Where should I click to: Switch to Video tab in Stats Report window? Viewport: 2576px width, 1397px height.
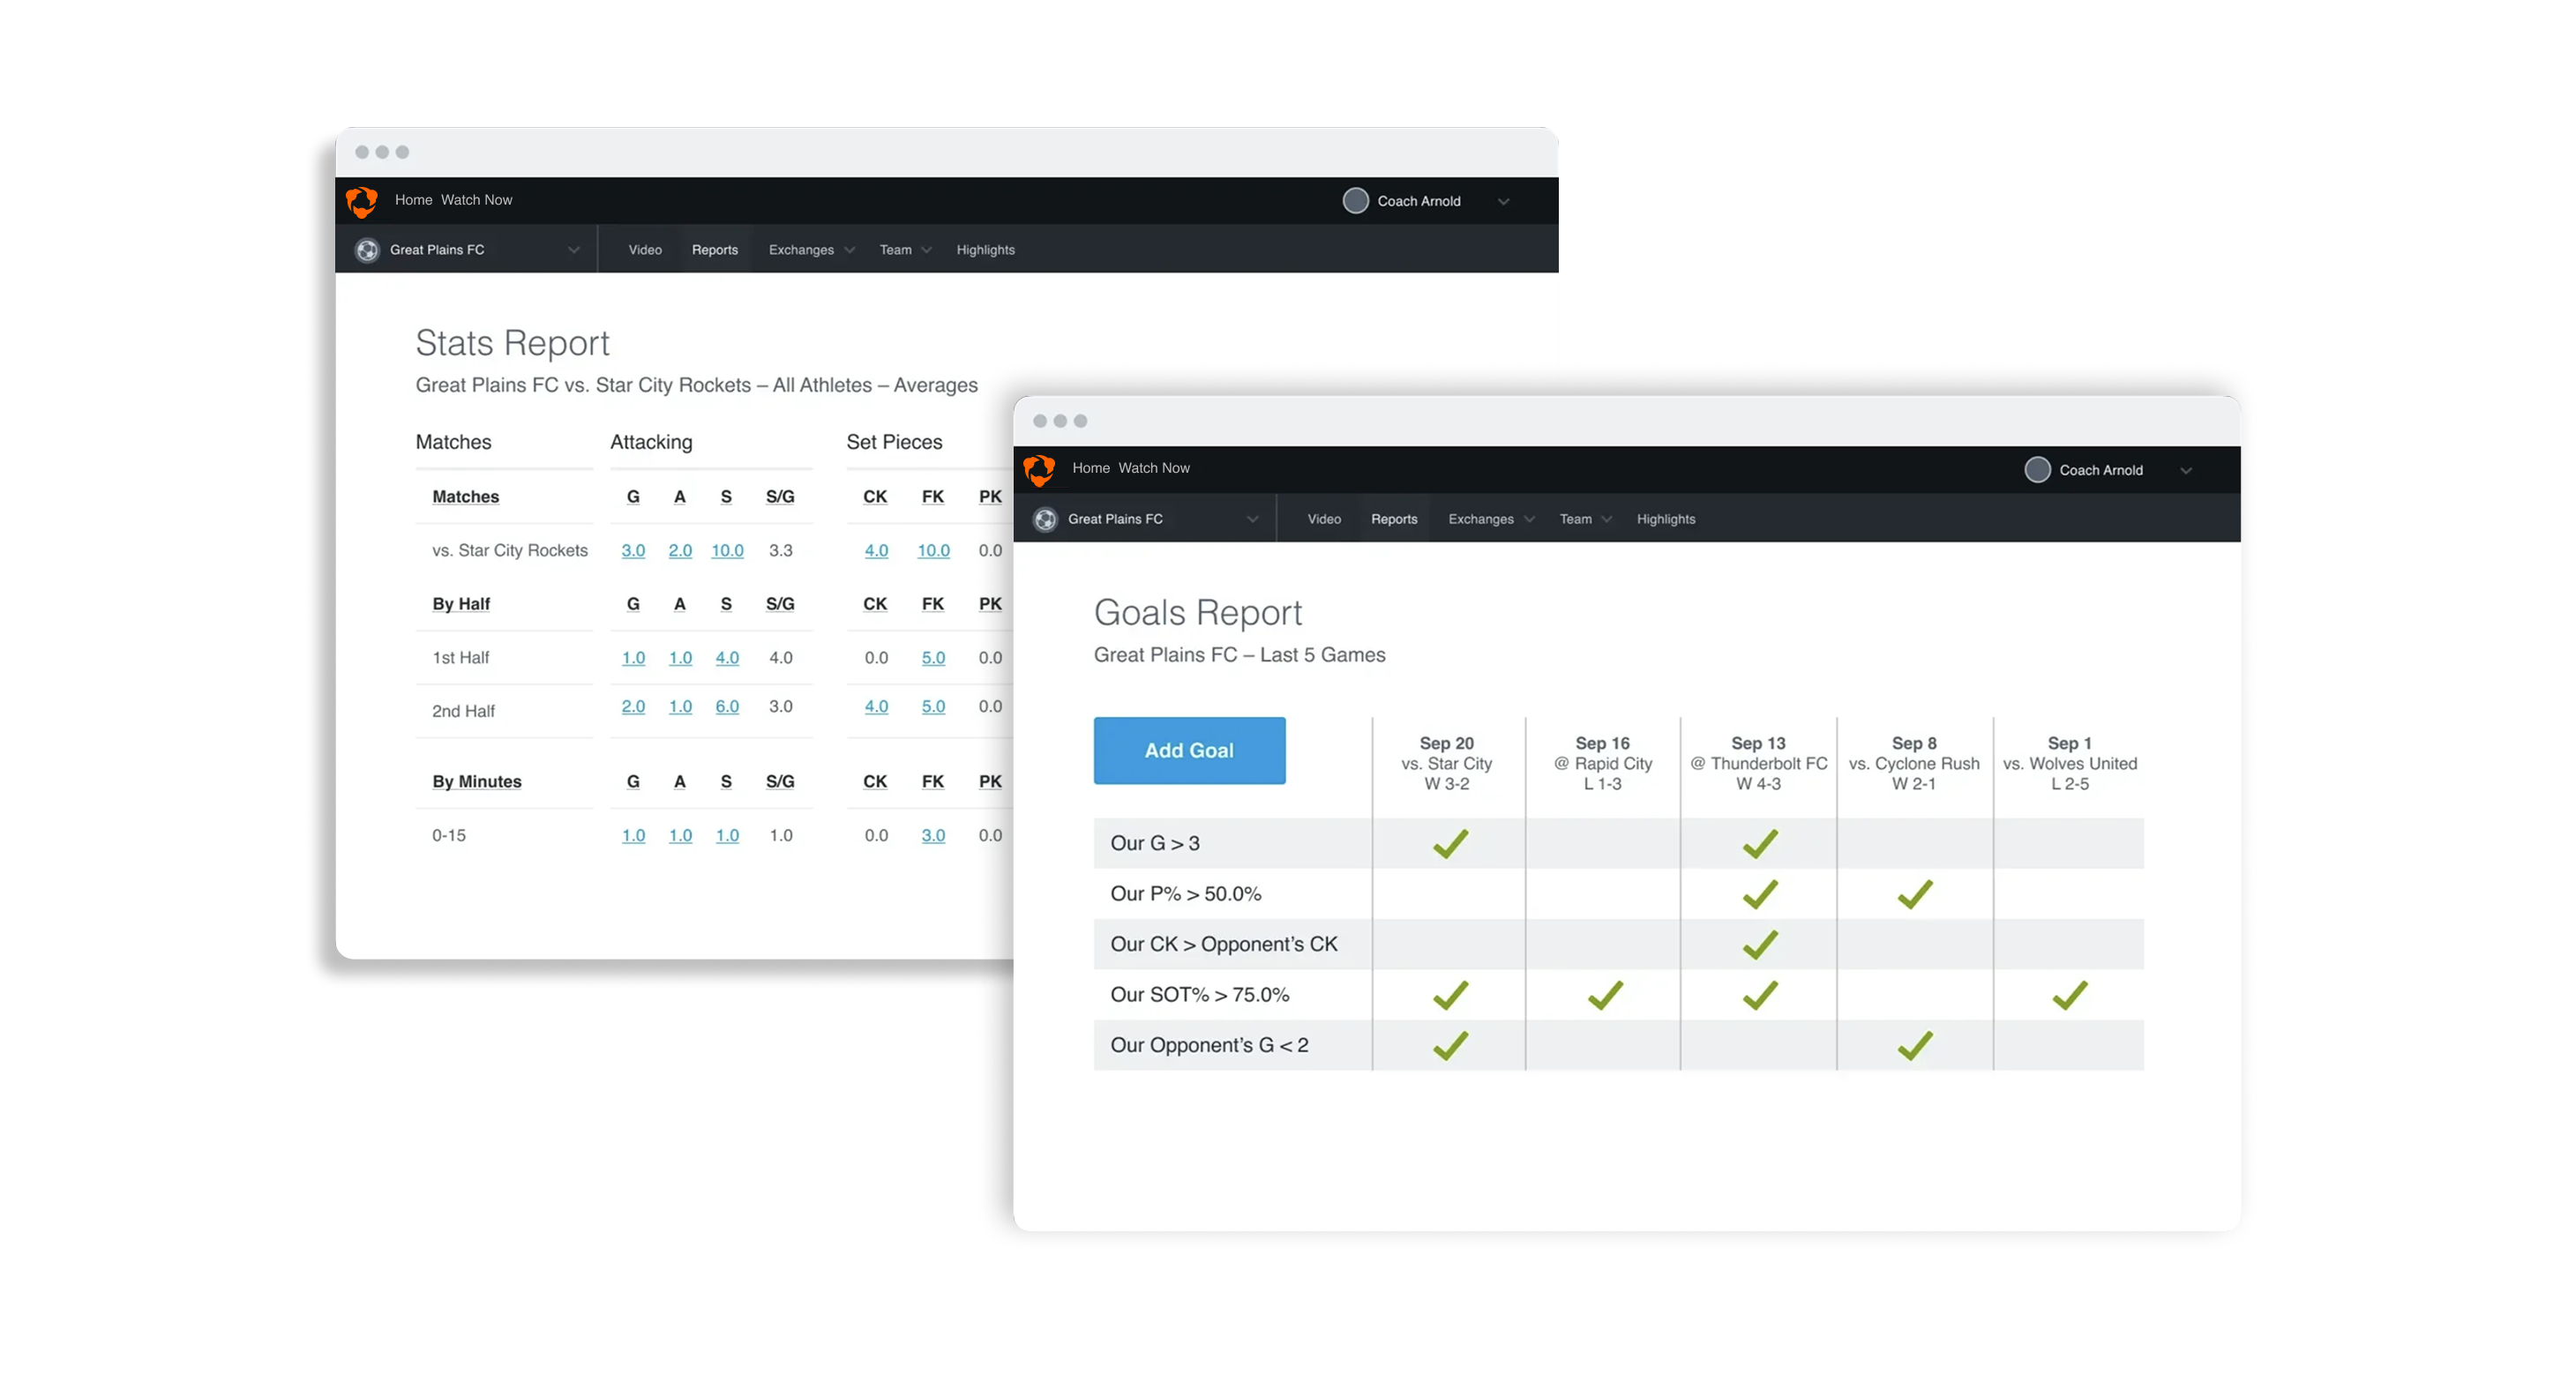tap(645, 250)
